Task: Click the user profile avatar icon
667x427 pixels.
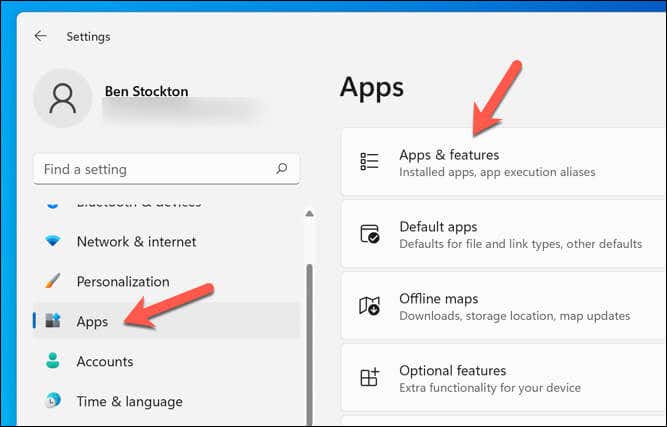Action: pos(63,98)
